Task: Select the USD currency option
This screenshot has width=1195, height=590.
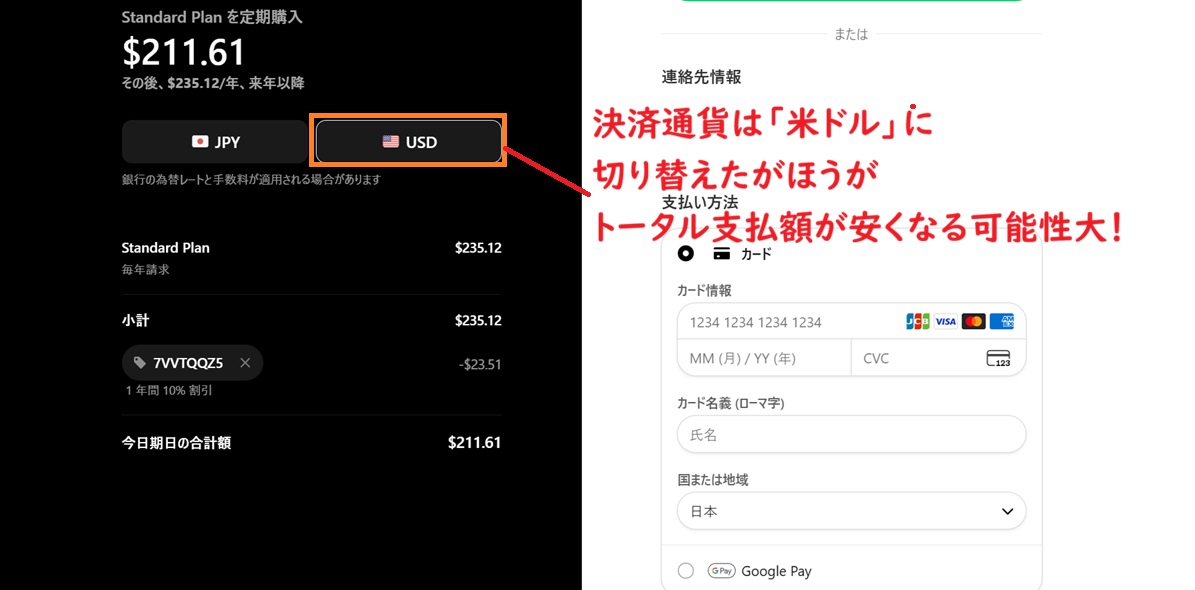Action: coord(409,142)
